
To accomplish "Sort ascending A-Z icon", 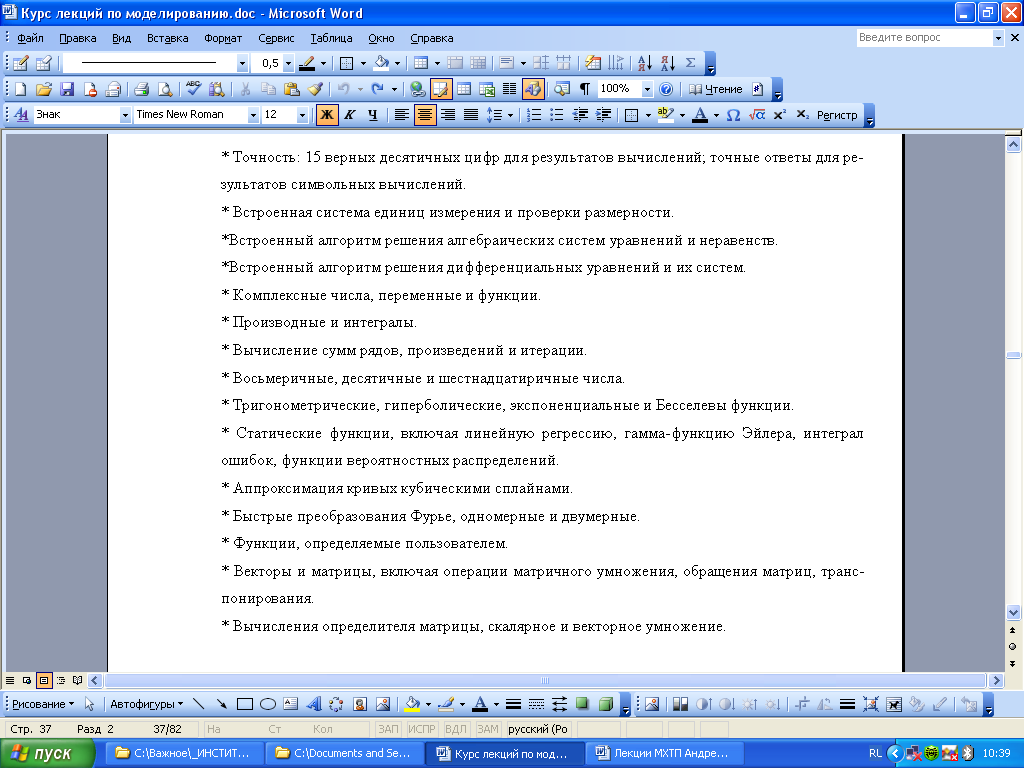I will click(x=645, y=63).
